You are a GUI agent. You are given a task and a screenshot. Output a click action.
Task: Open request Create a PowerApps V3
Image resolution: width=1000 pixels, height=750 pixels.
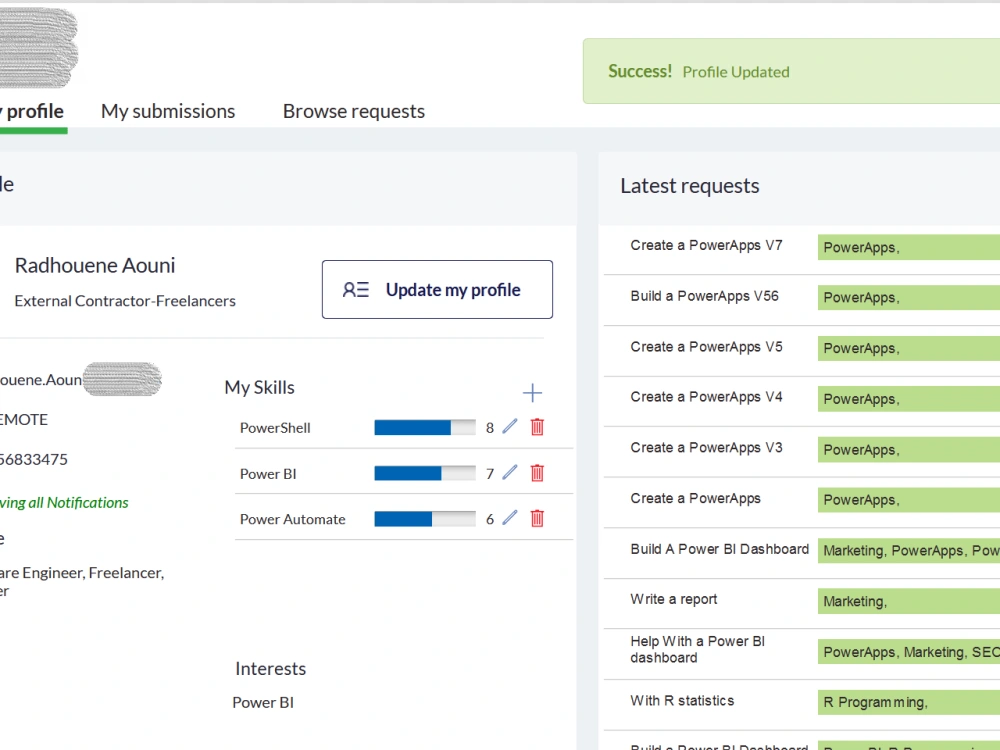706,448
